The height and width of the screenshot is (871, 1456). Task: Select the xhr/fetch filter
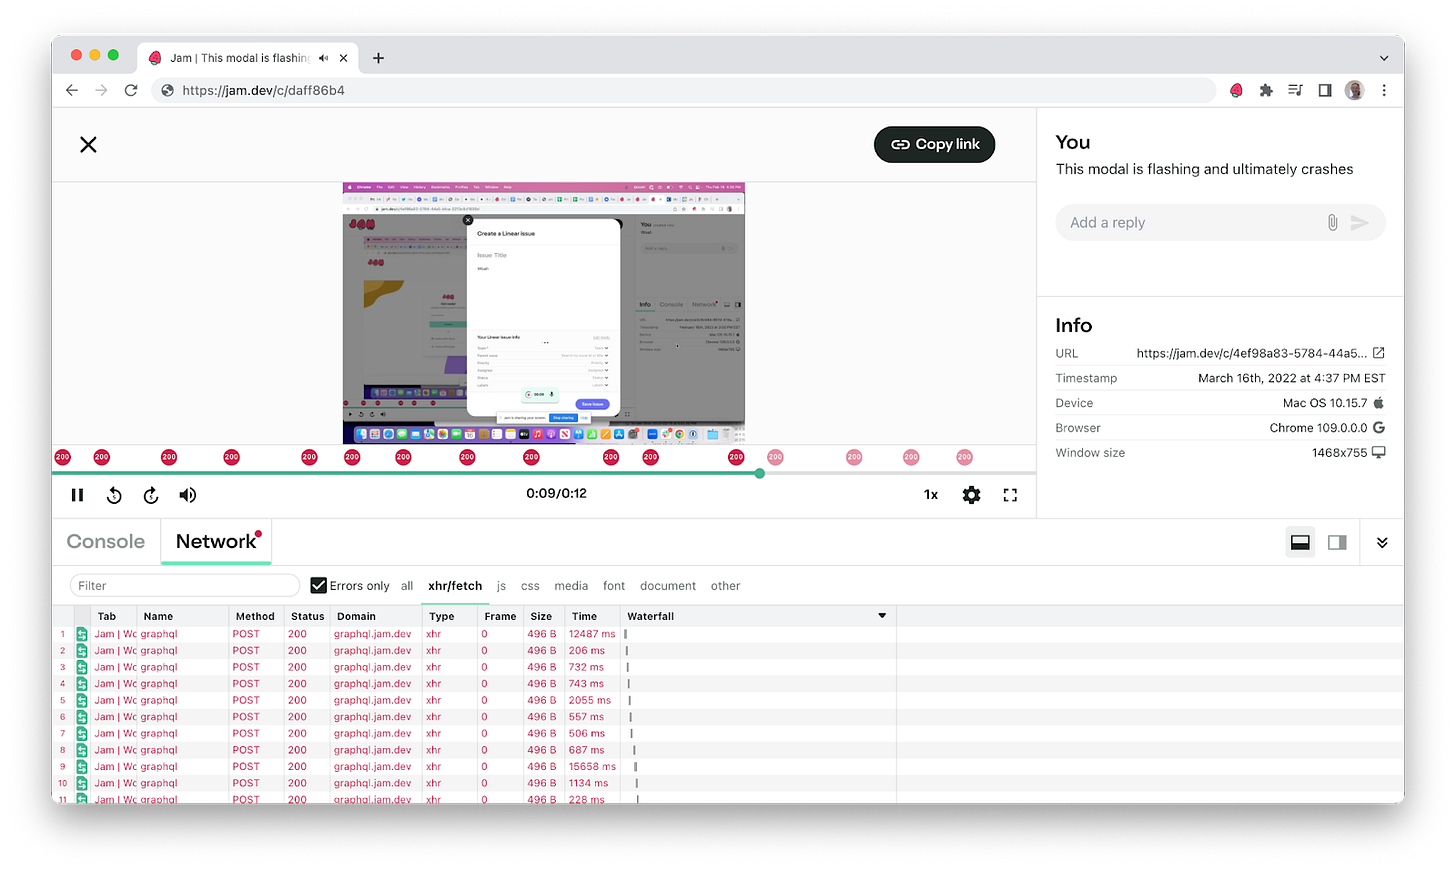click(x=455, y=586)
